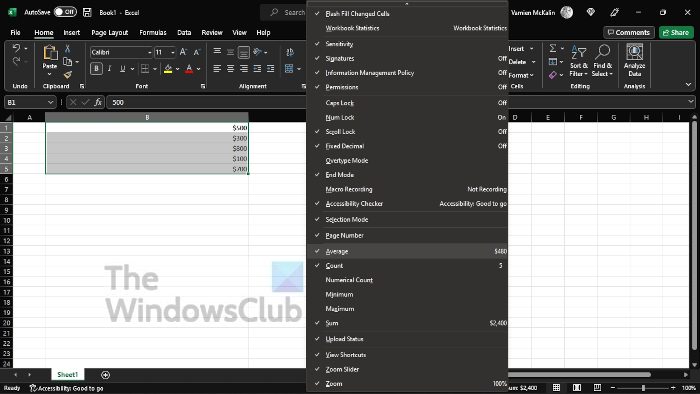Image resolution: width=700 pixels, height=394 pixels.
Task: Collapse the ribbon with chevron
Action: 688,84
